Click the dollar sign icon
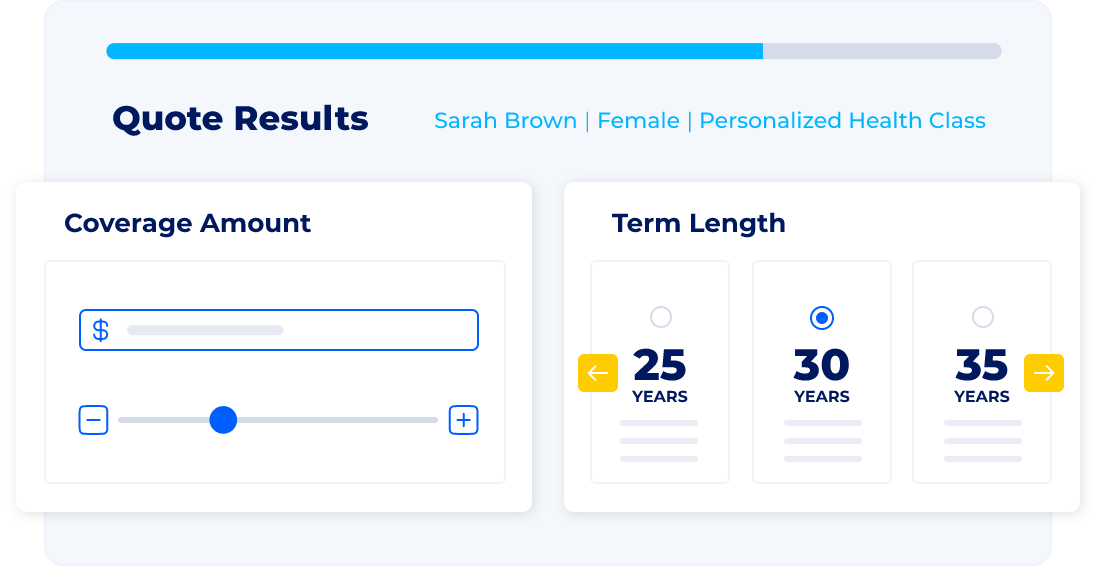 pos(101,330)
